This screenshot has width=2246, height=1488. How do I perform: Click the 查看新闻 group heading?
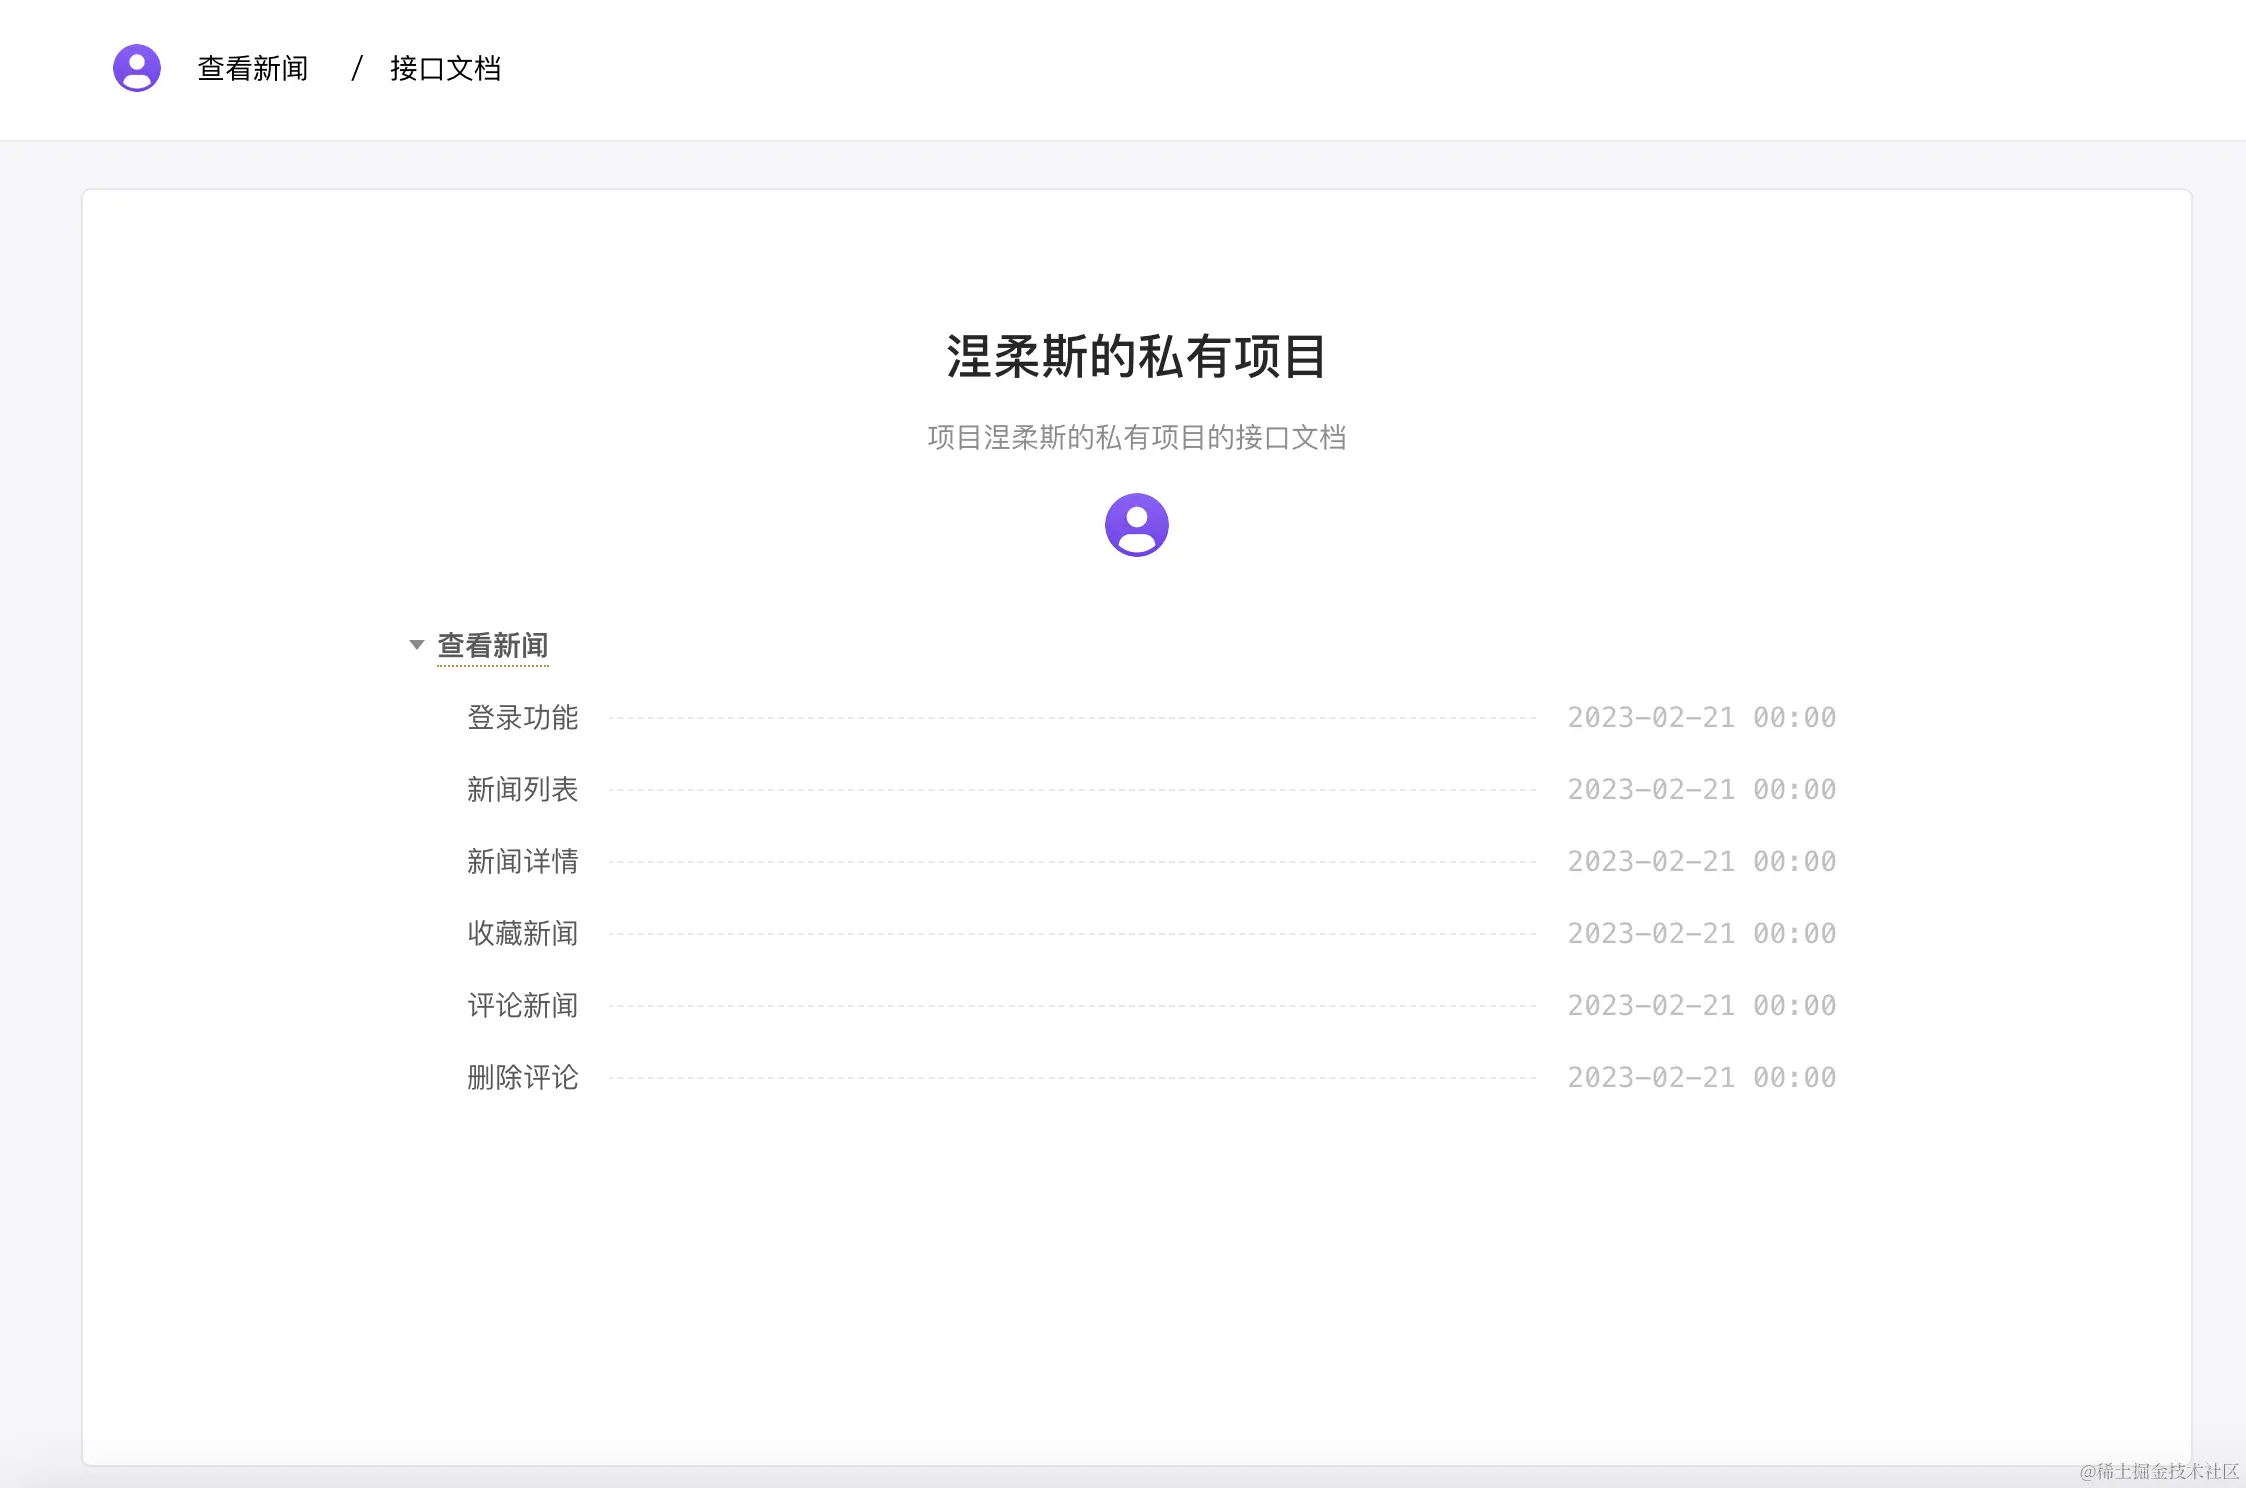click(x=493, y=645)
